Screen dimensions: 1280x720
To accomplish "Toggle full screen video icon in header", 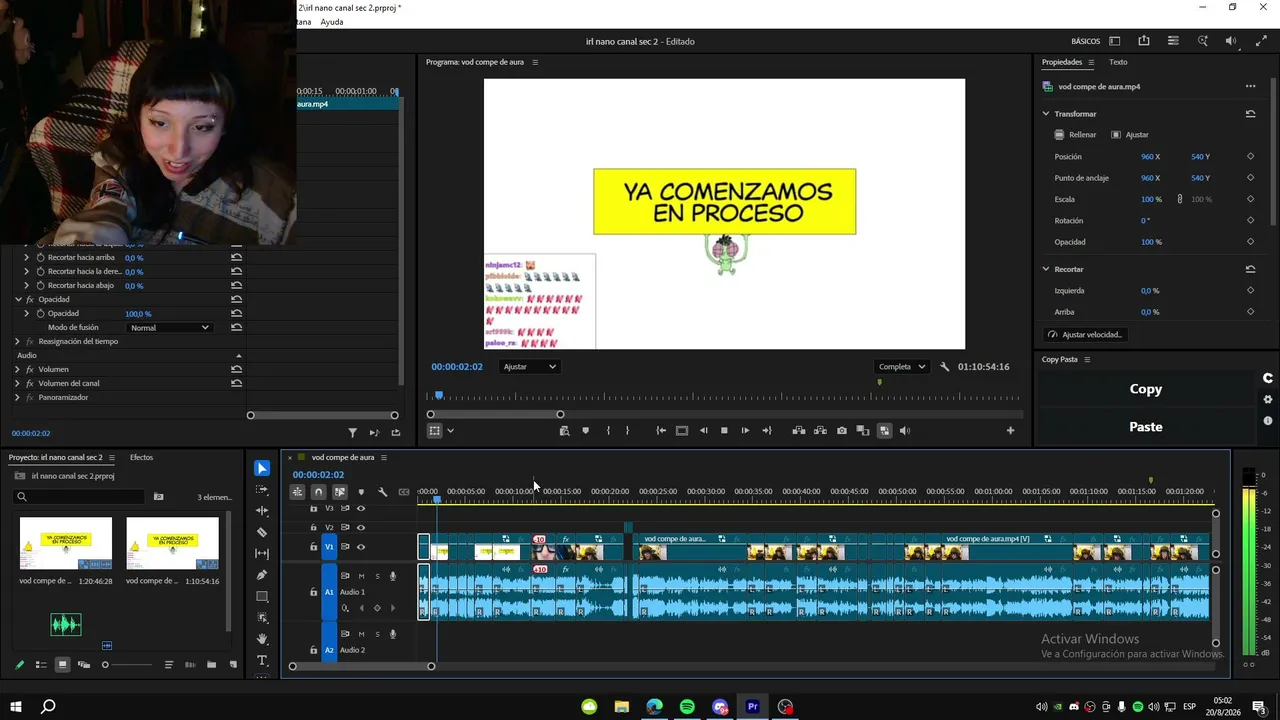I will 1261,41.
